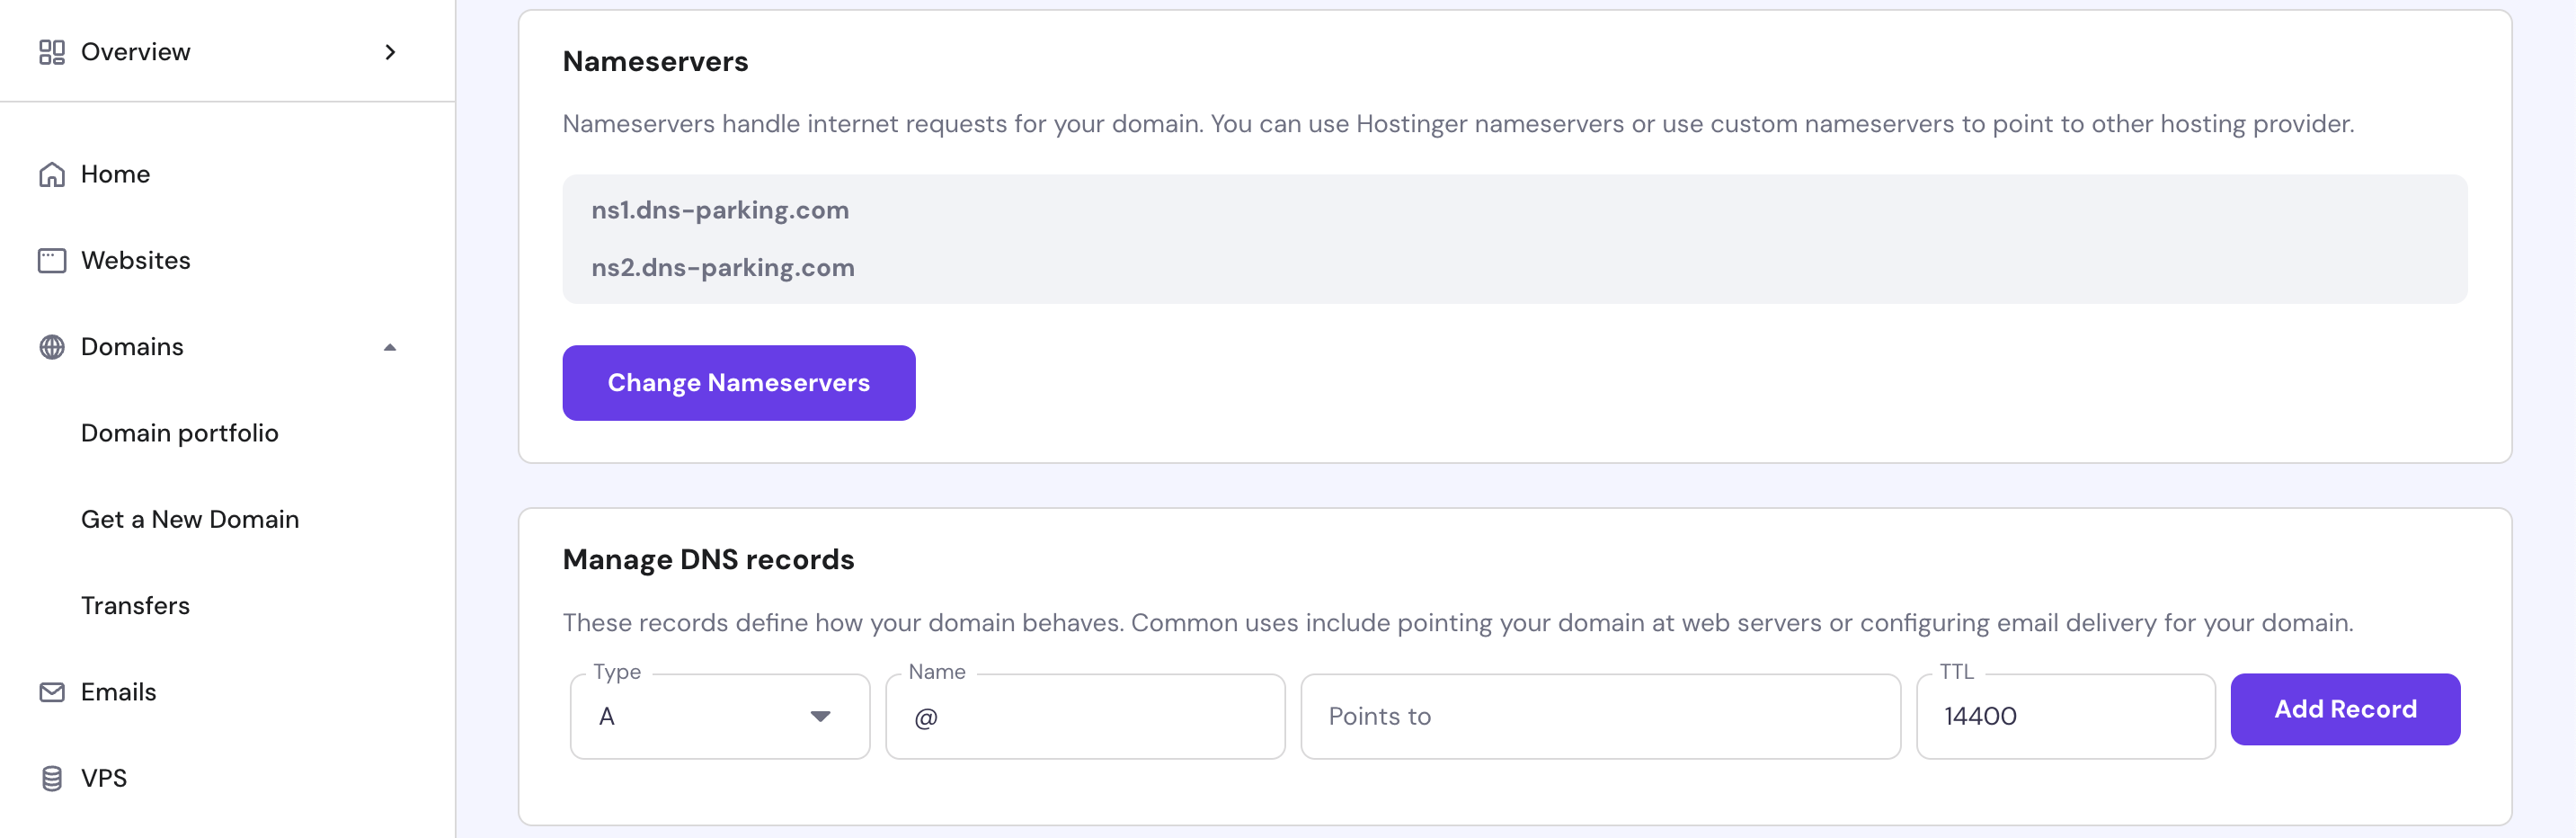This screenshot has width=2576, height=838.
Task: Click the Emails envelope icon
Action: pos(52,692)
